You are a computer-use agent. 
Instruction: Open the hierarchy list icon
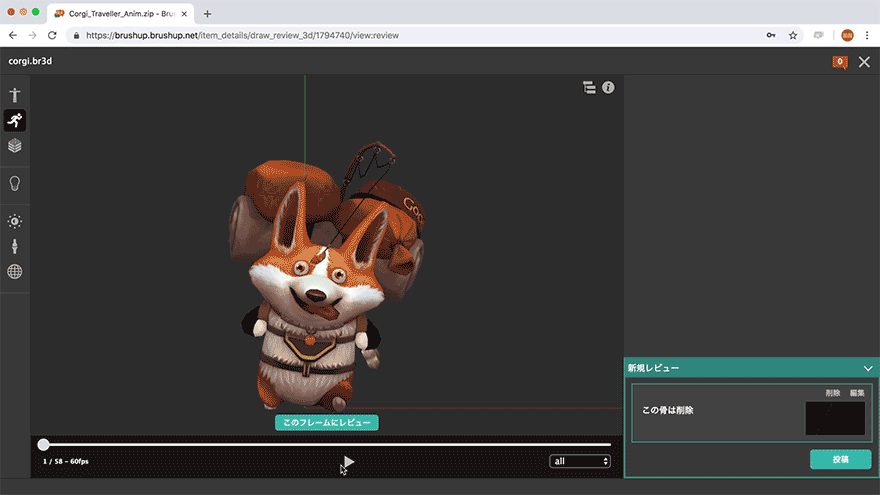point(589,88)
